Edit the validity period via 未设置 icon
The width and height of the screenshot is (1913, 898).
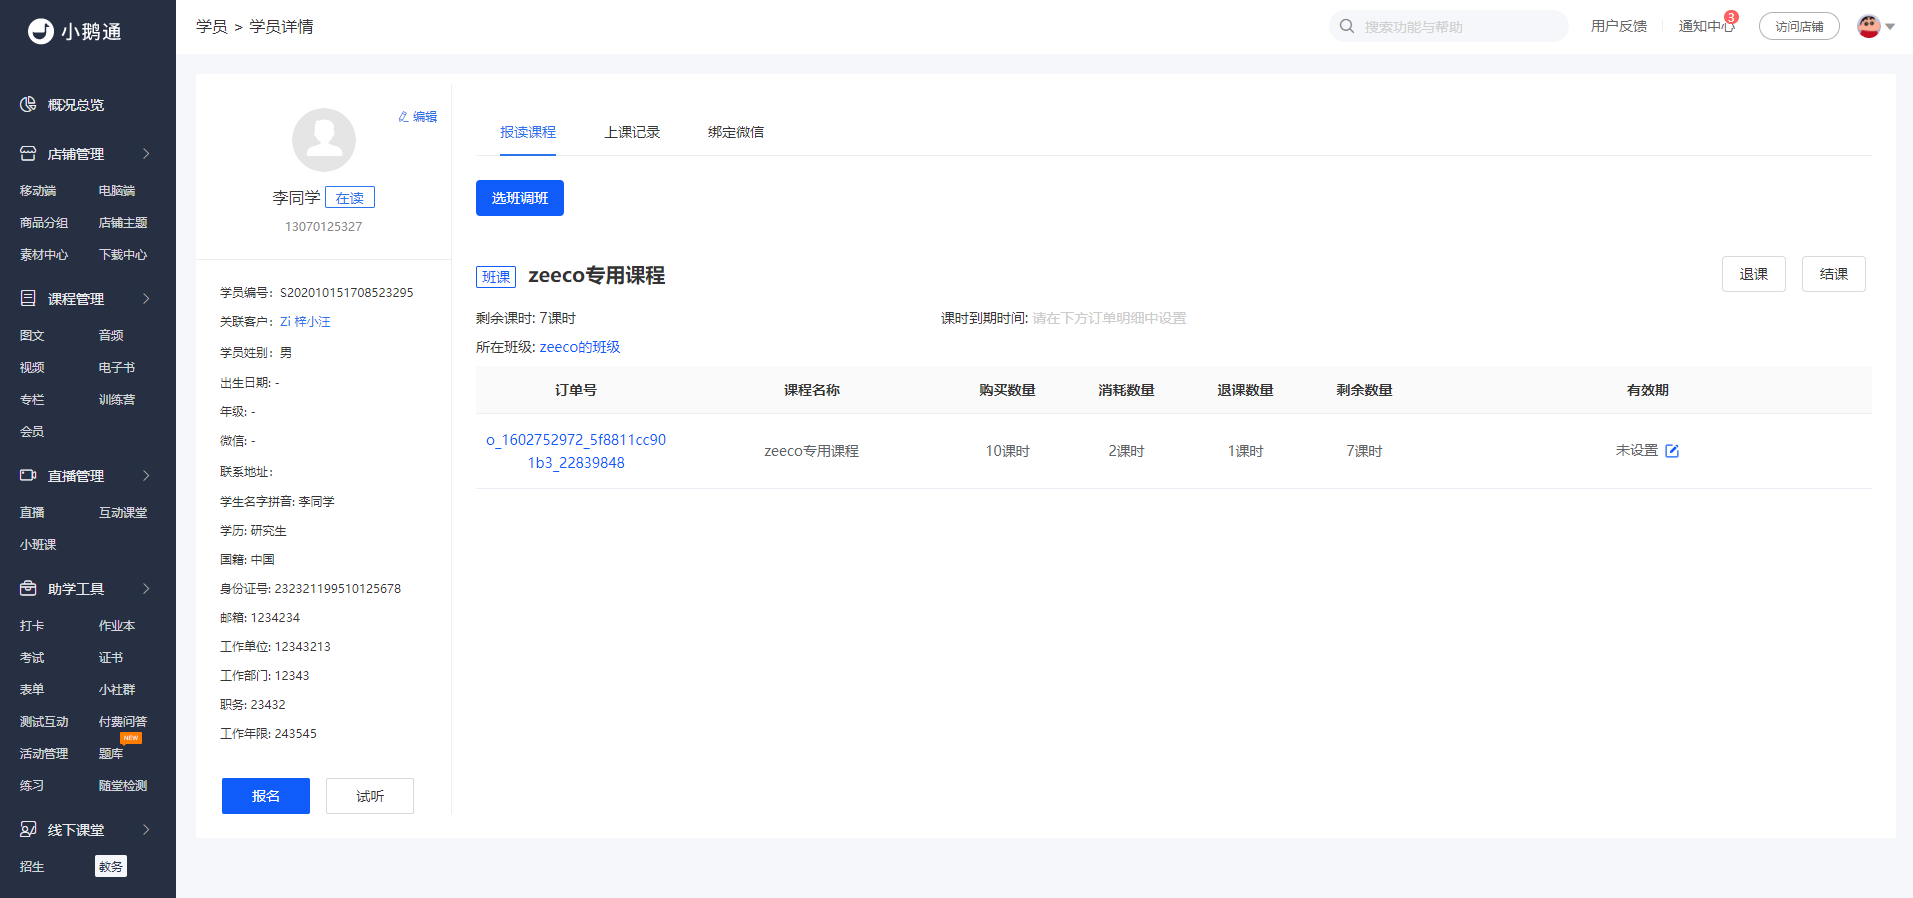(1672, 451)
